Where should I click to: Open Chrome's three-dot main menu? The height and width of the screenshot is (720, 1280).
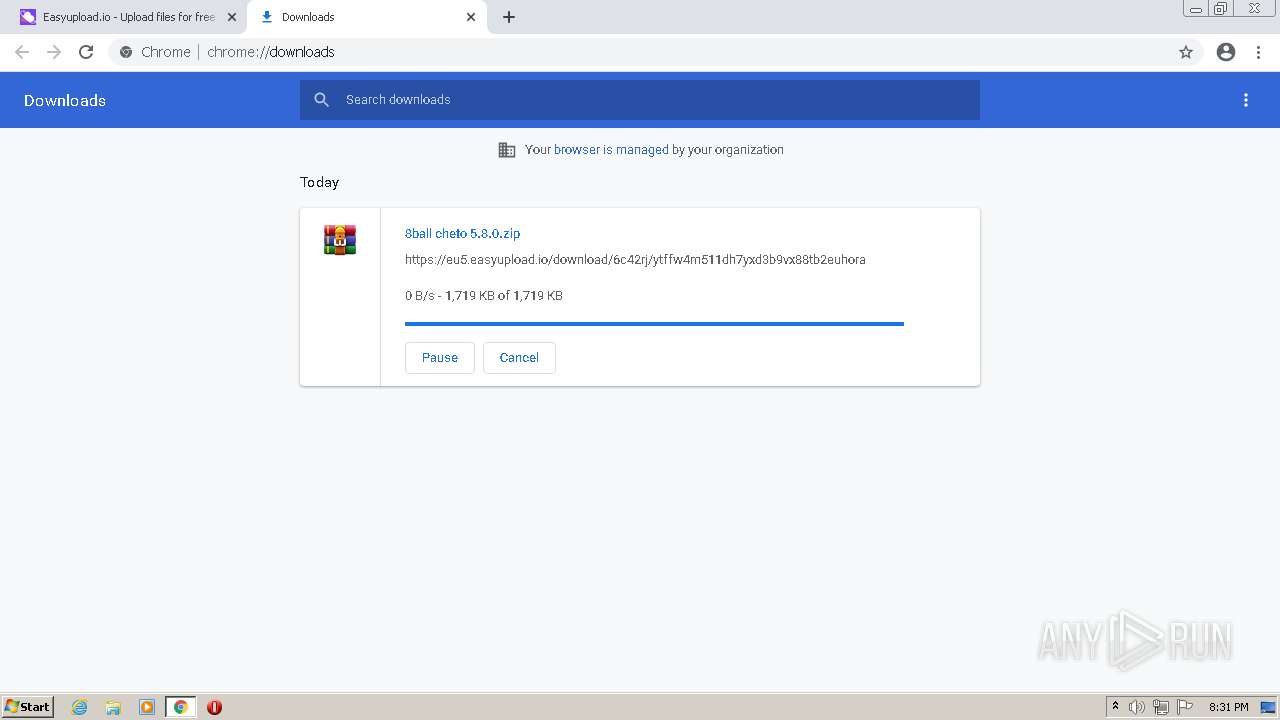pos(1259,52)
